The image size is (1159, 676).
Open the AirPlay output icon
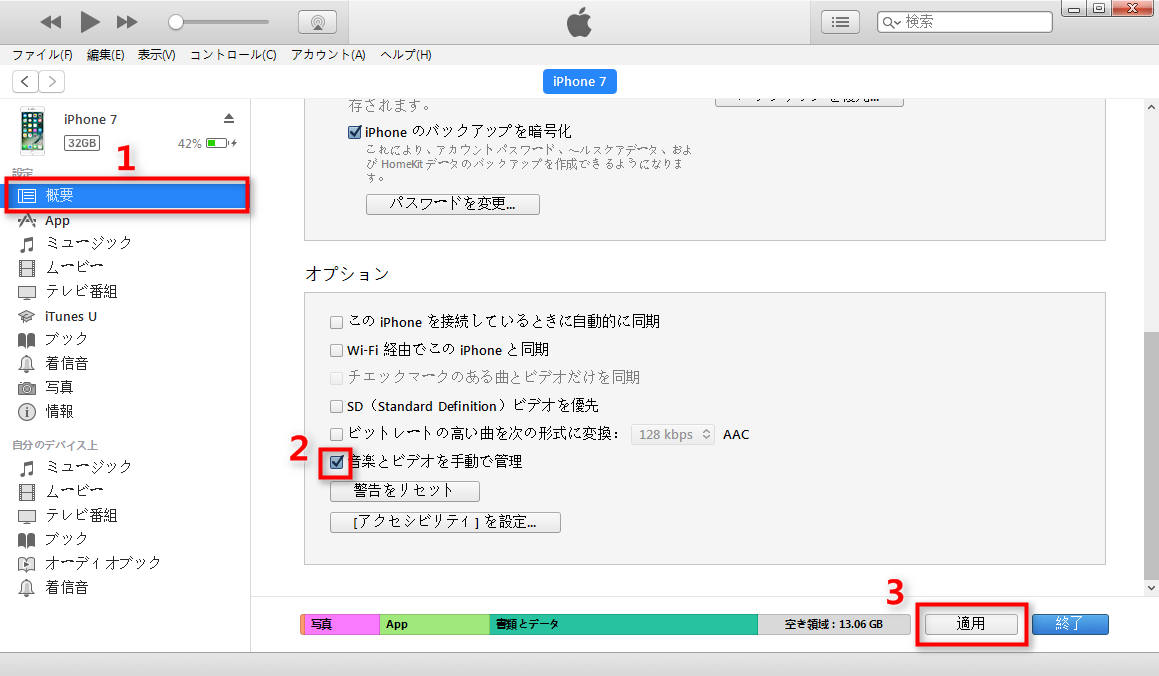317,22
